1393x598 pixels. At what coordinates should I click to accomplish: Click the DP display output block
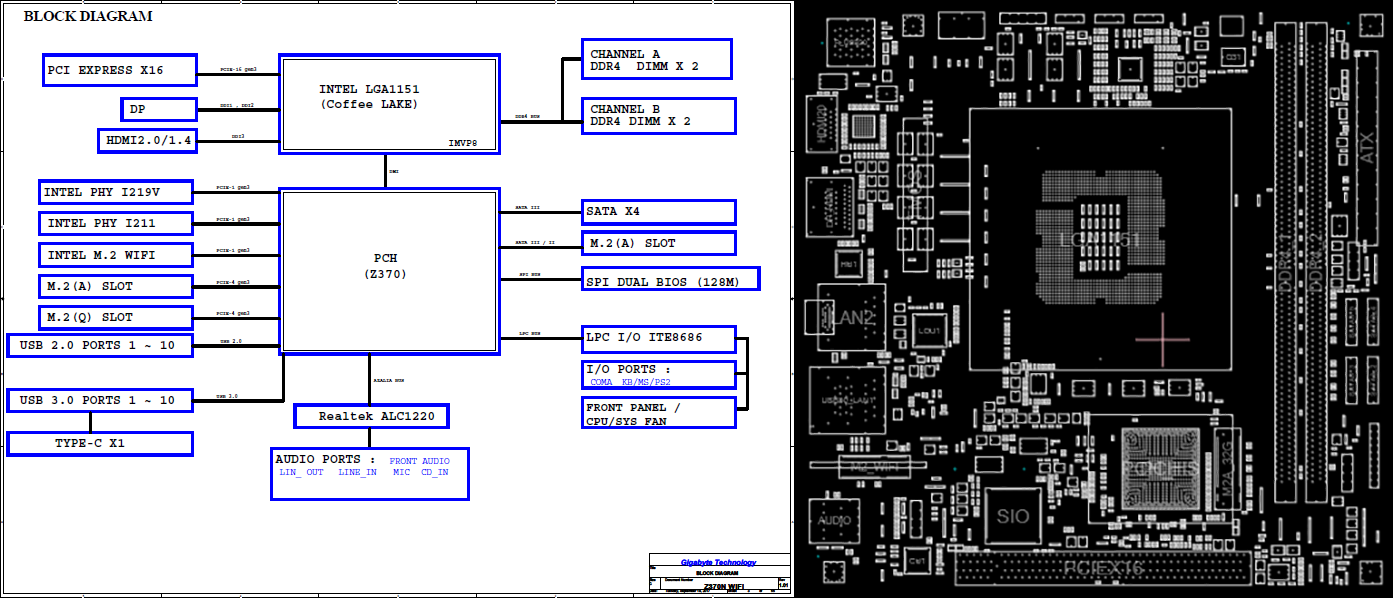[158, 109]
